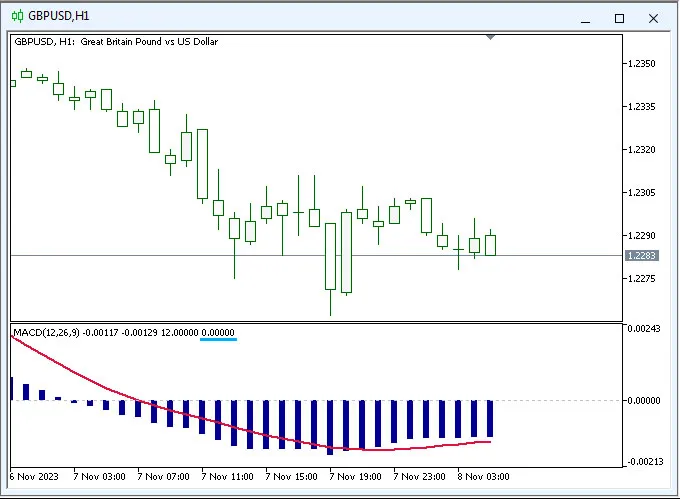The height and width of the screenshot is (499, 680).
Task: Click the GBPUSD,H1 title bar text
Action: (x=59, y=17)
